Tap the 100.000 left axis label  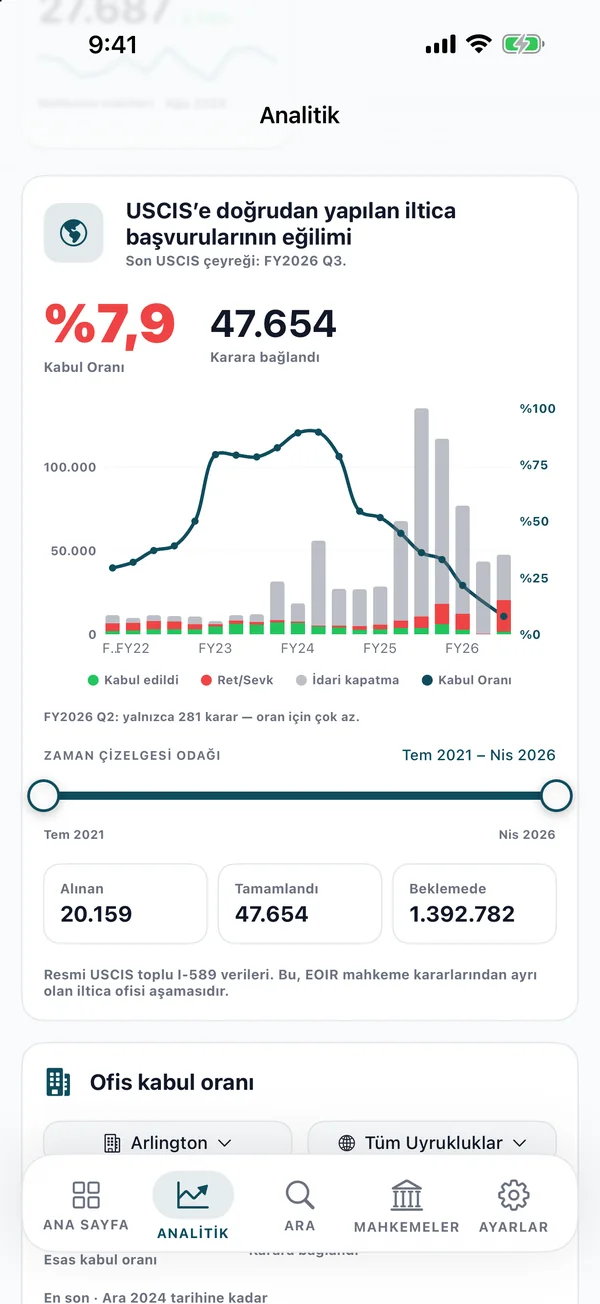[70, 467]
